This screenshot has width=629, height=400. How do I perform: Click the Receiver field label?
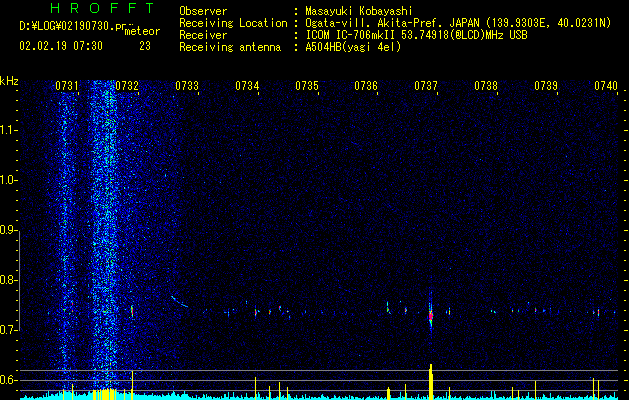tap(203, 35)
